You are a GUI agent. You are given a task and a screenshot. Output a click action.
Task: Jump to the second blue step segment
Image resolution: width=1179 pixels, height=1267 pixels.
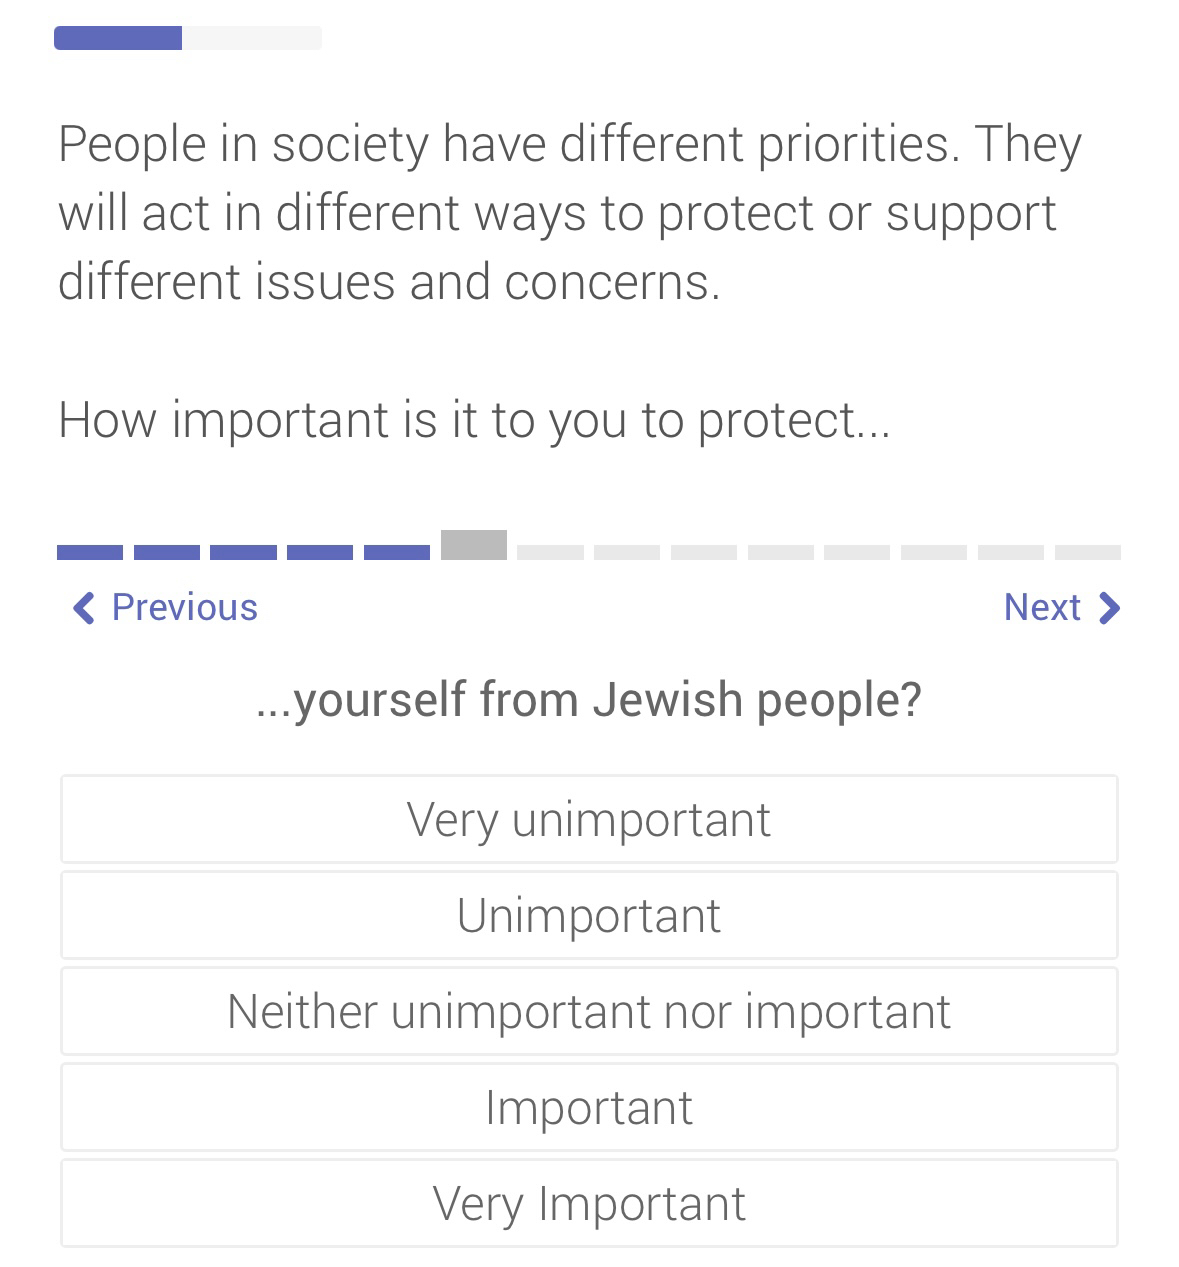tap(167, 552)
